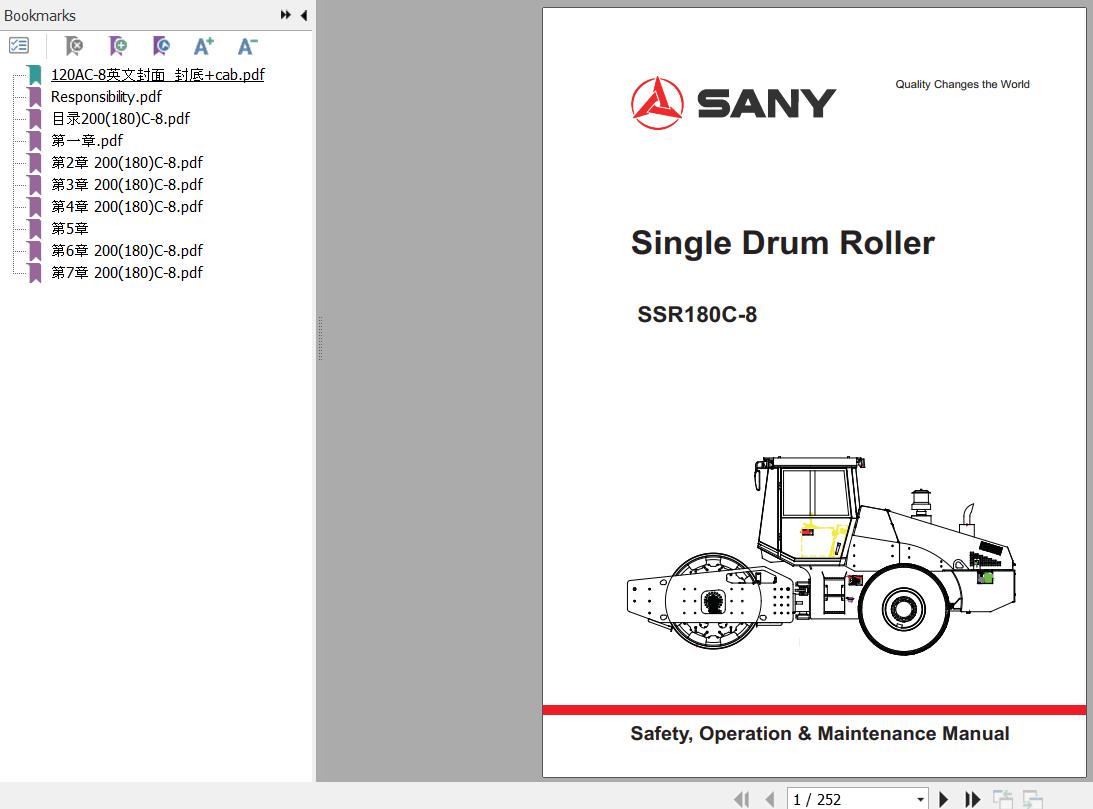Open the 第一章.pdf bookmark

pos(87,141)
